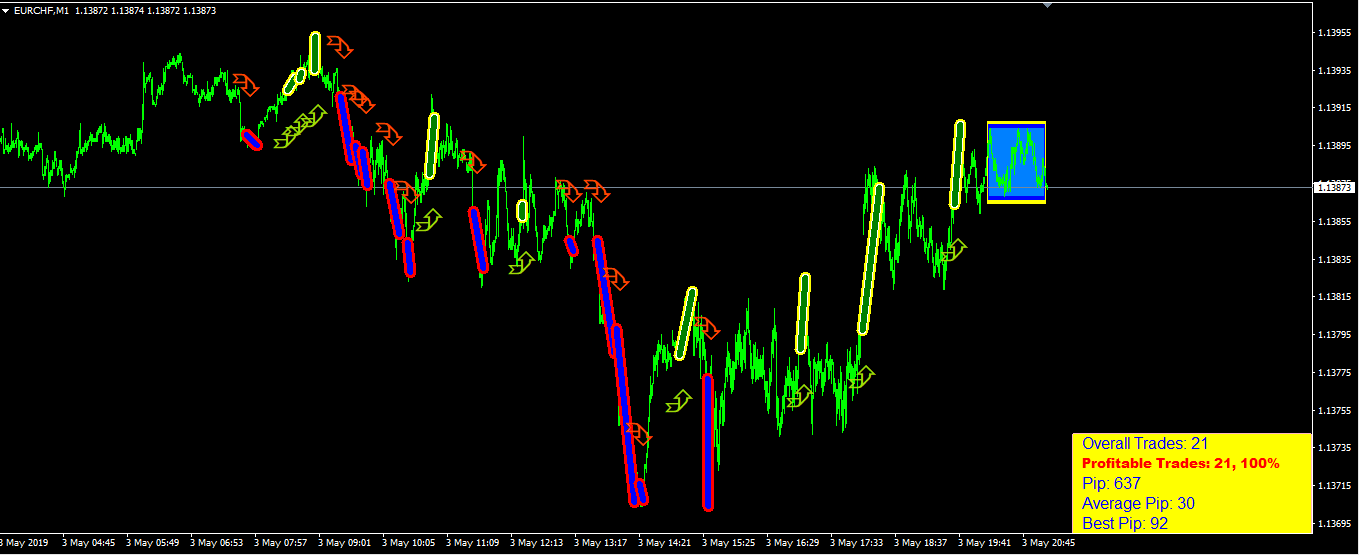This screenshot has height=555, width=1359.
Task: Click the '3 May 07:57' time label
Action: coord(281,543)
